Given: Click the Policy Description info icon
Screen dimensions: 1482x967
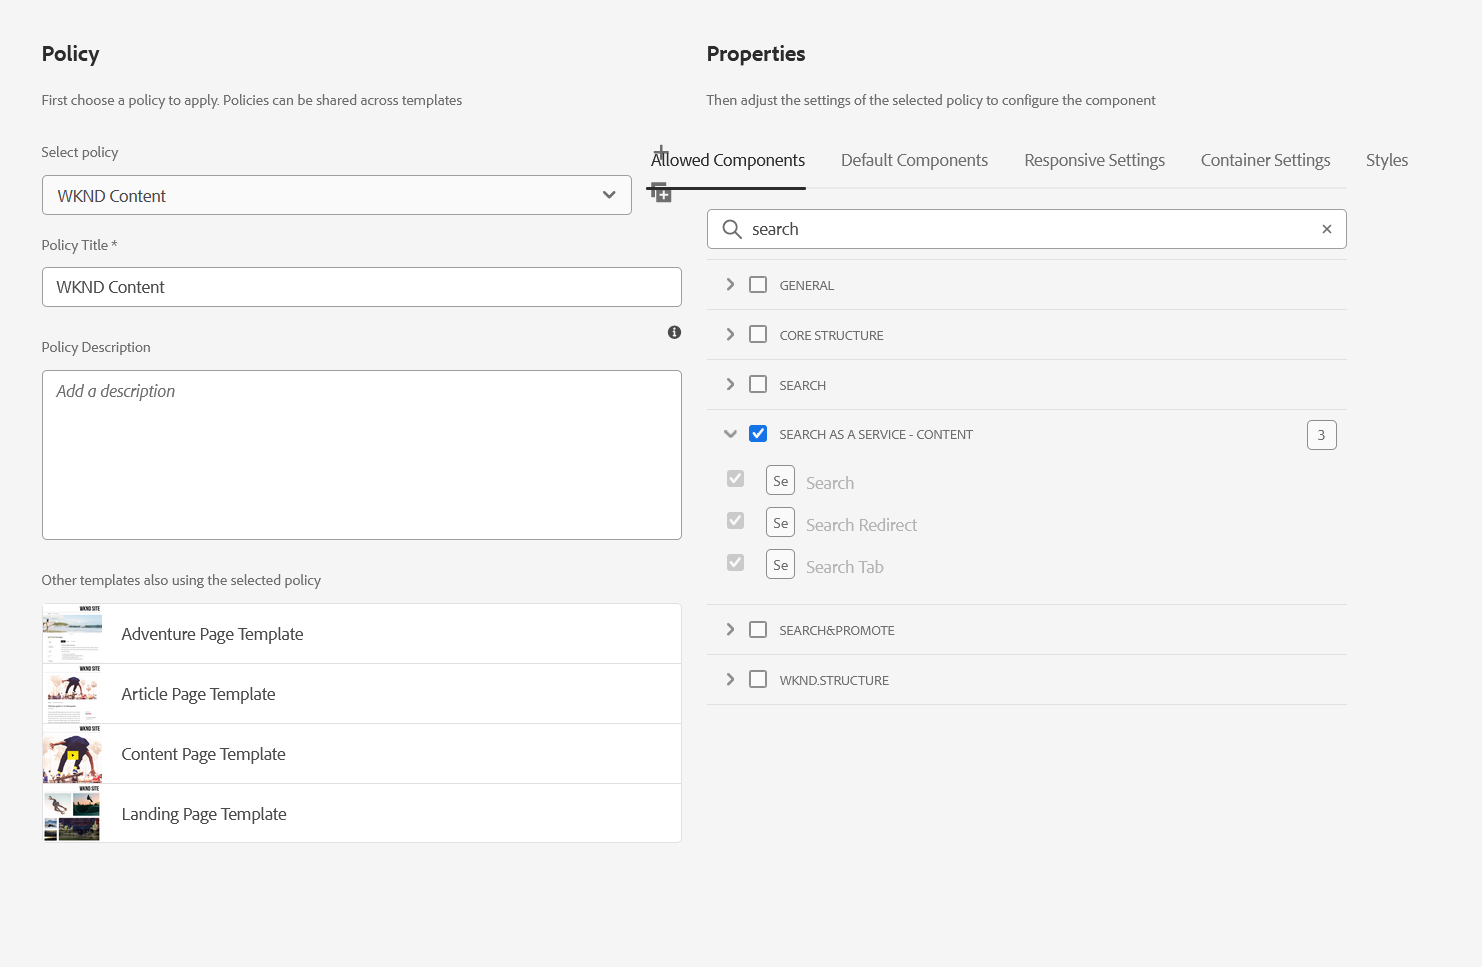Looking at the screenshot, I should click(x=674, y=332).
